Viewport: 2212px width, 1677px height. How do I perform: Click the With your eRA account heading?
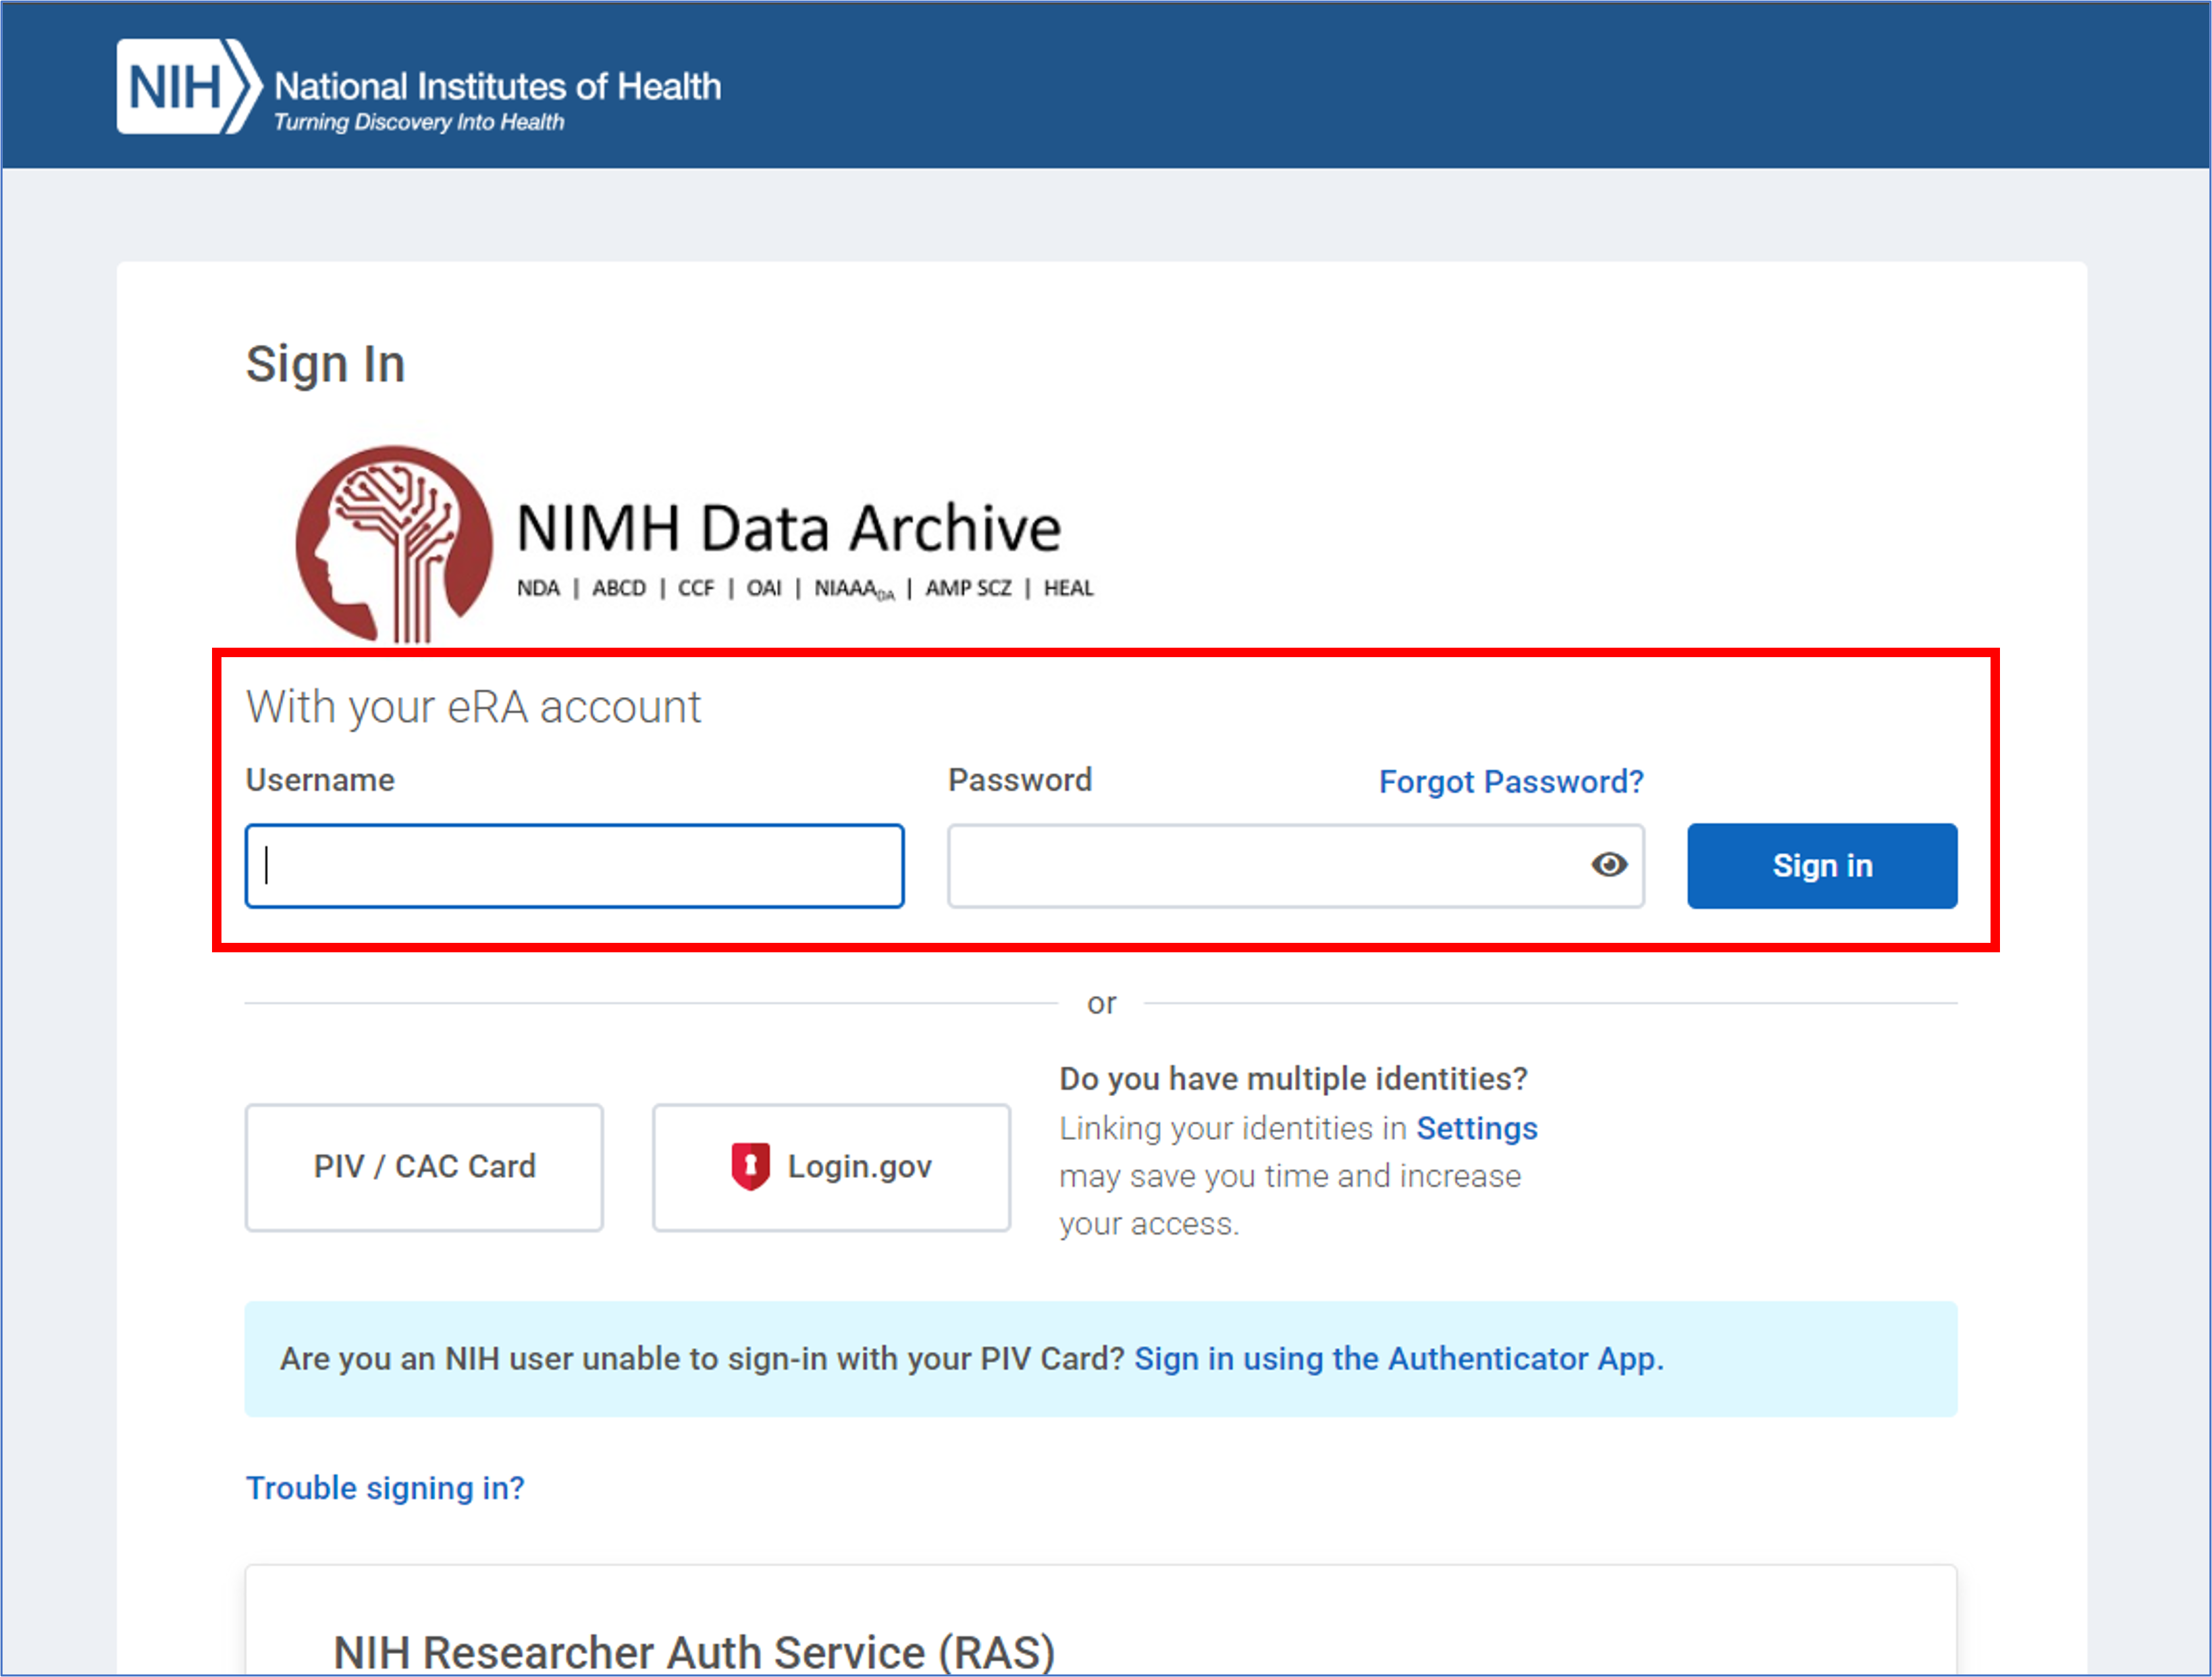[473, 707]
